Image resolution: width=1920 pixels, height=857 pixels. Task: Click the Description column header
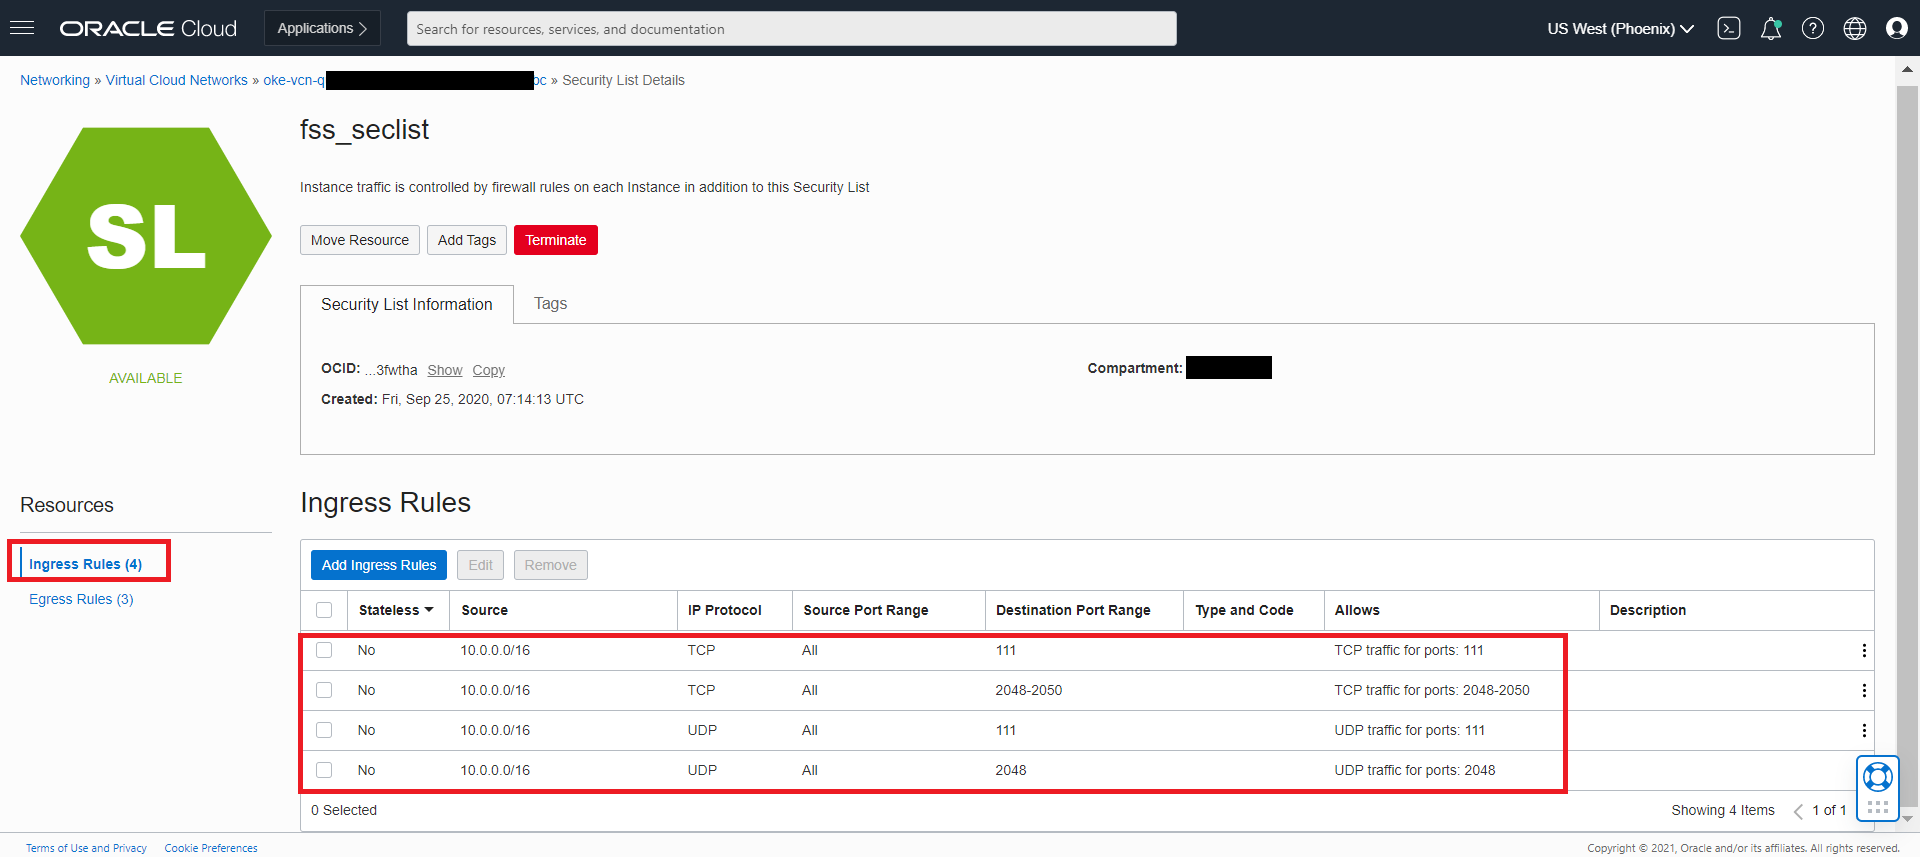[1648, 610]
